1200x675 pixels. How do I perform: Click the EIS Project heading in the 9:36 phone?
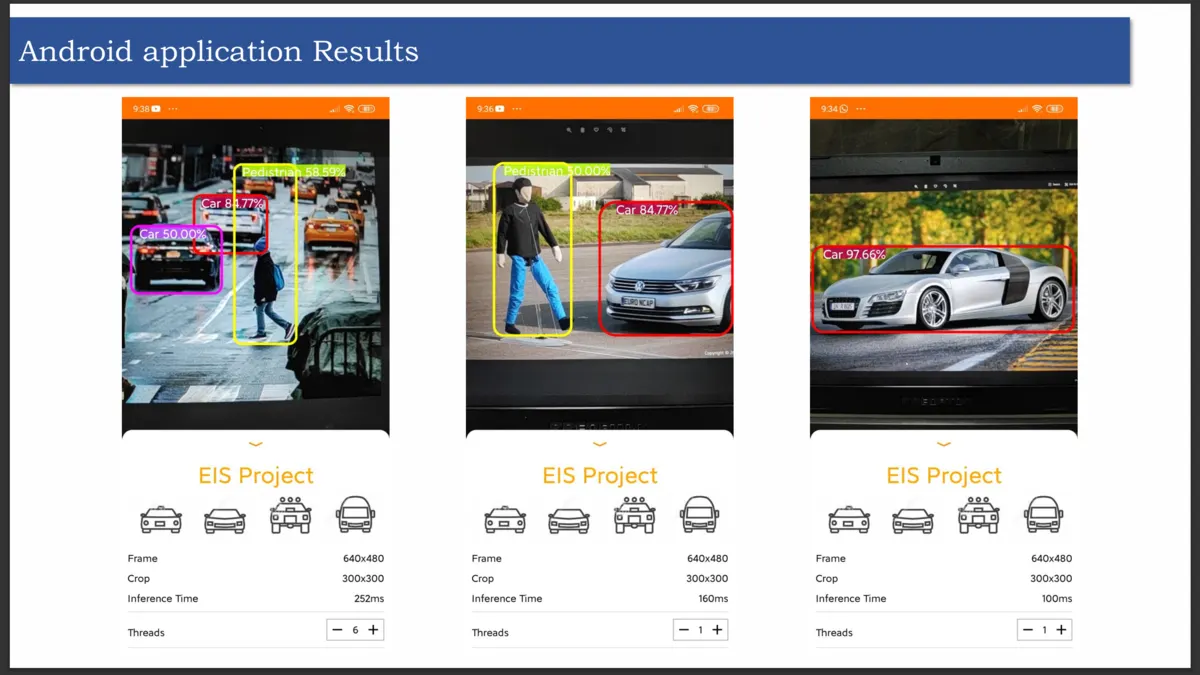pos(600,476)
